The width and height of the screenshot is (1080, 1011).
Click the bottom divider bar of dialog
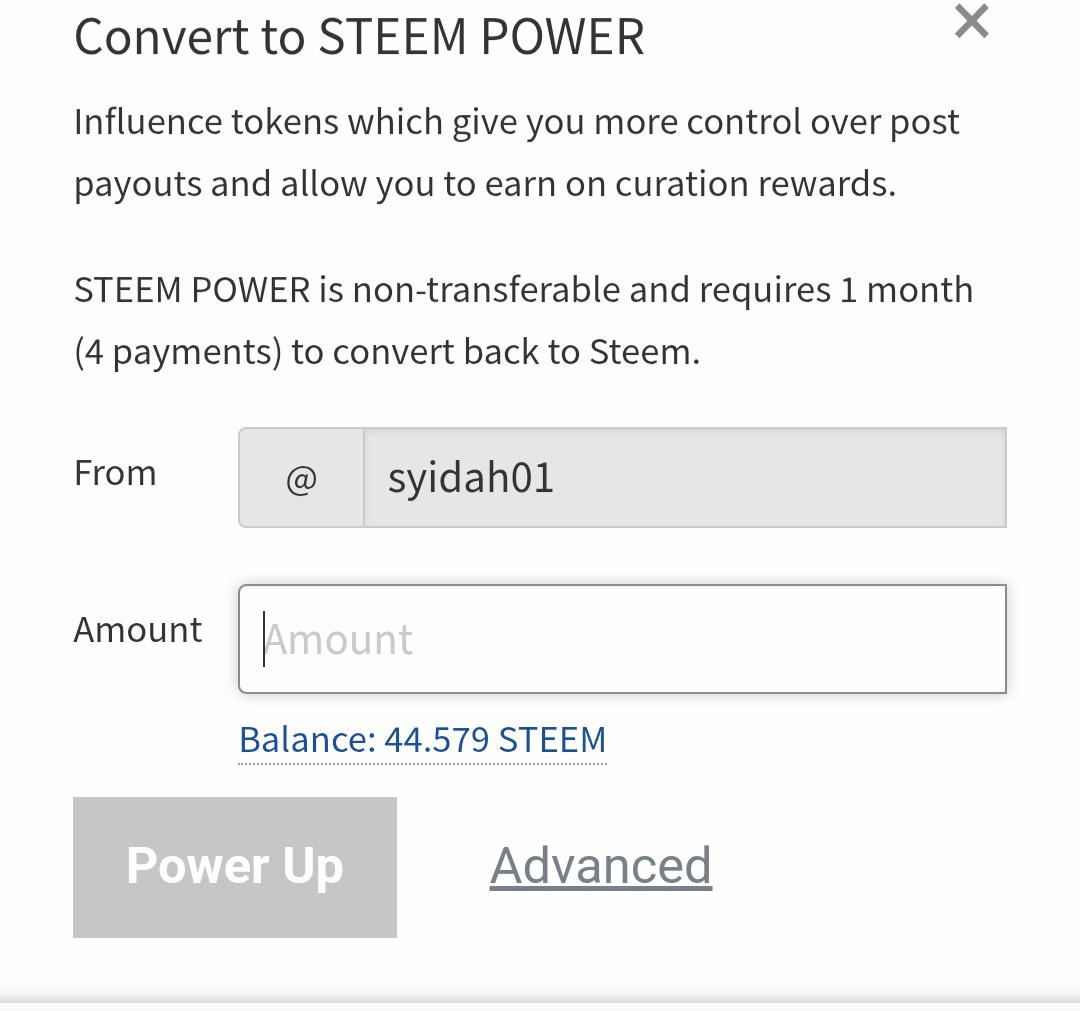(540, 1002)
